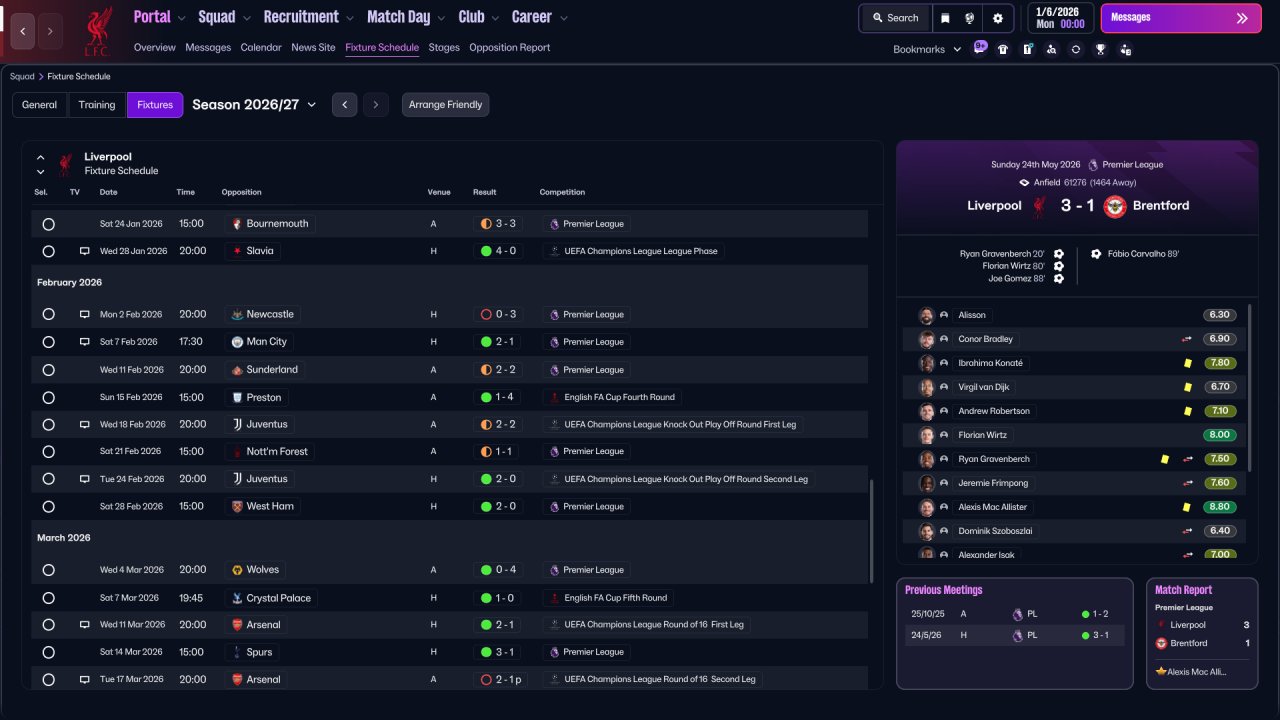The height and width of the screenshot is (720, 1280).
Task: Click Alisson's player portrait
Action: [927, 315]
